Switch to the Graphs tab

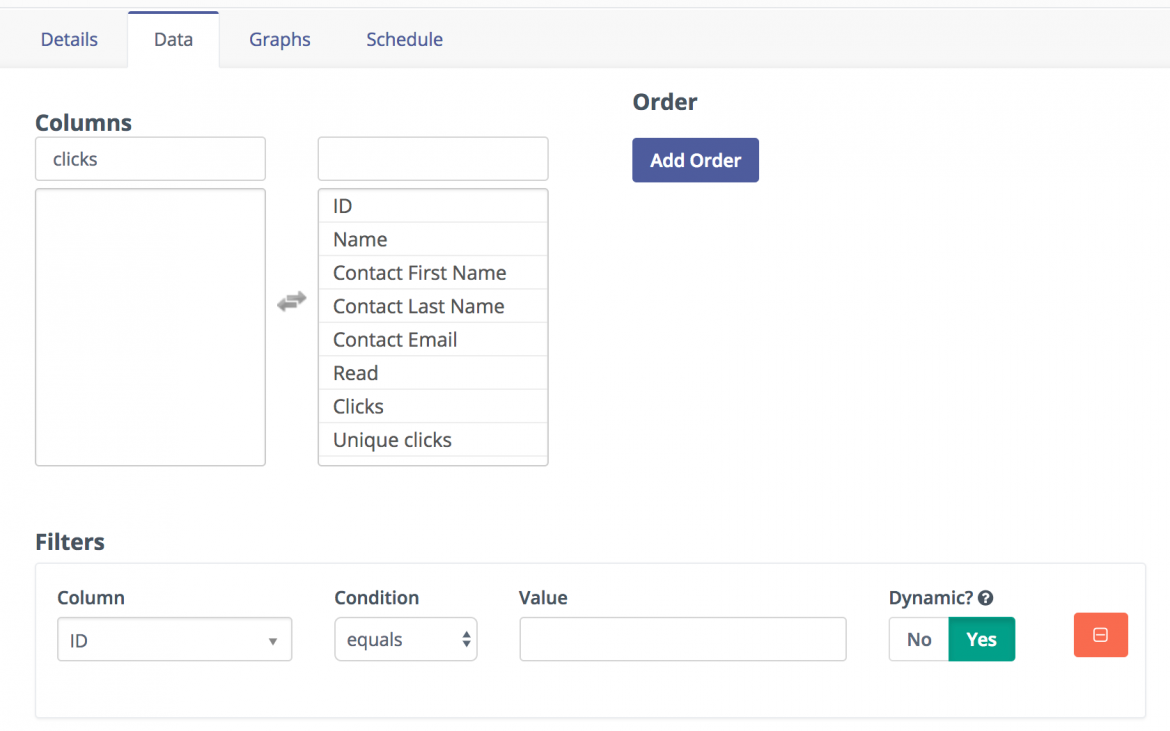[280, 40]
